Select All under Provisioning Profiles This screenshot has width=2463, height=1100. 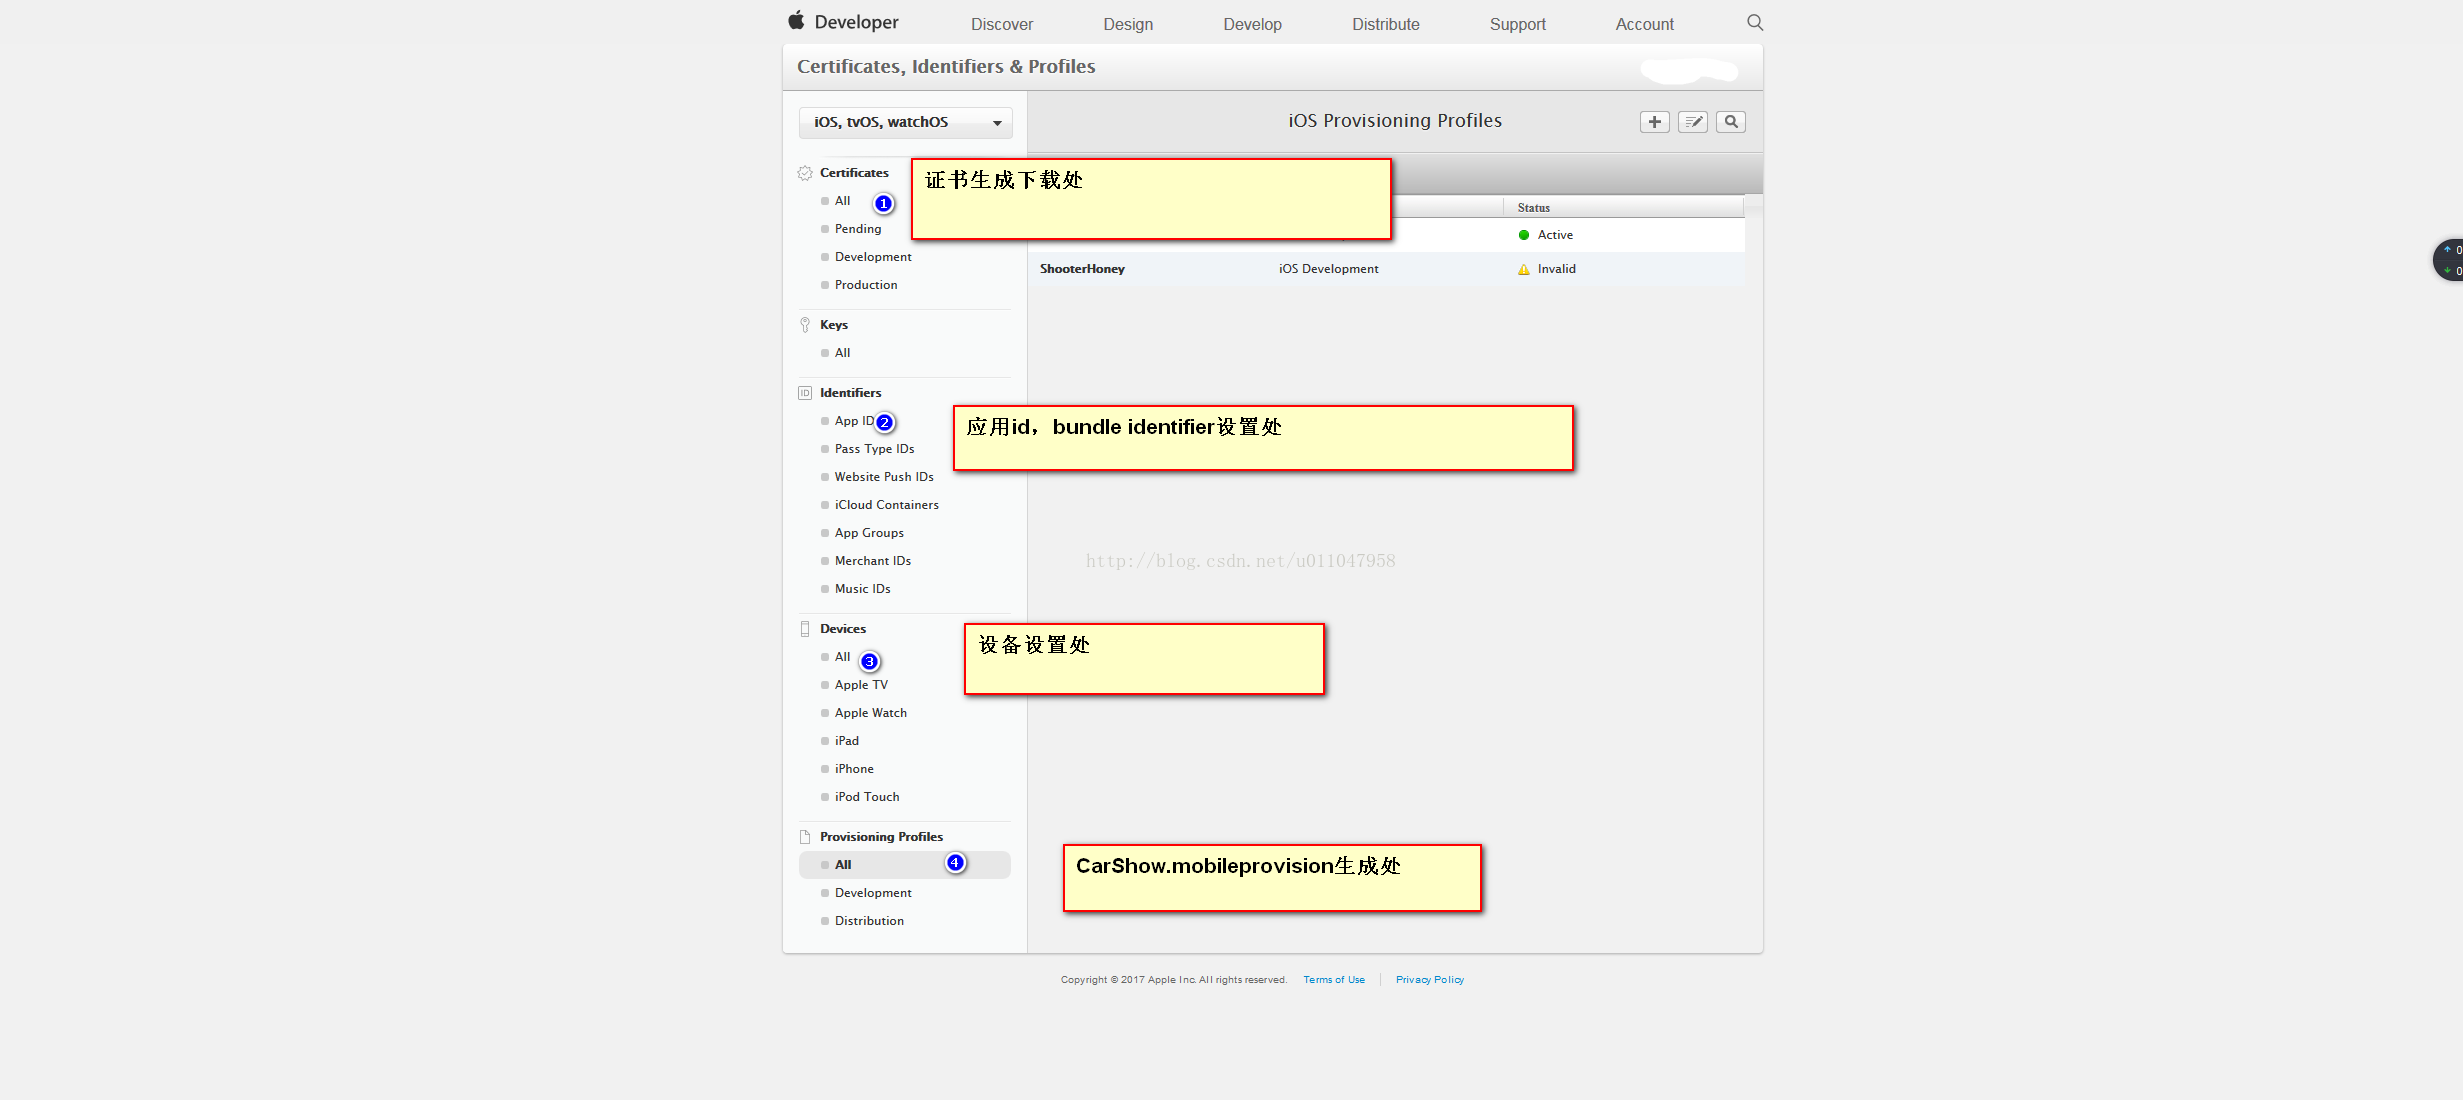905,865
